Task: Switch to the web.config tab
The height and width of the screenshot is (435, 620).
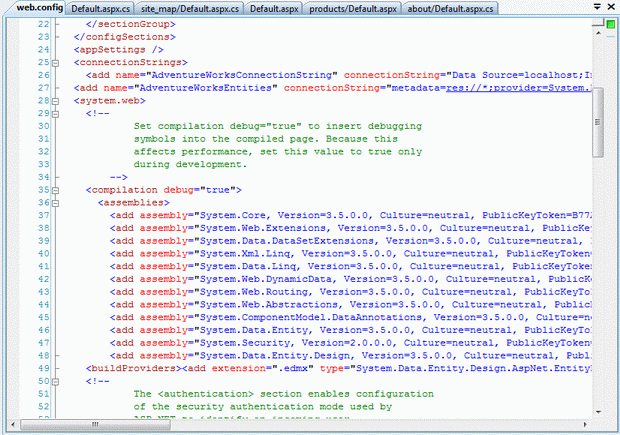Action: (39, 8)
